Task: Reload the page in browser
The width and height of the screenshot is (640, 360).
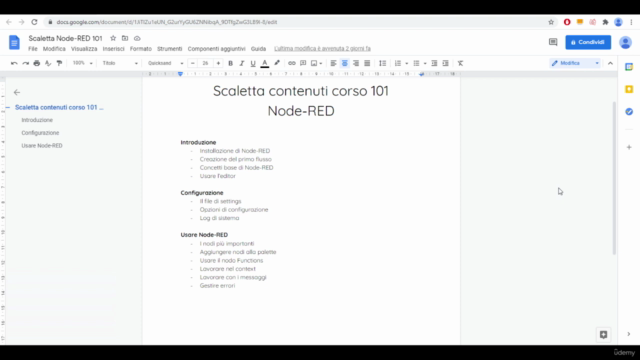Action: click(x=34, y=22)
